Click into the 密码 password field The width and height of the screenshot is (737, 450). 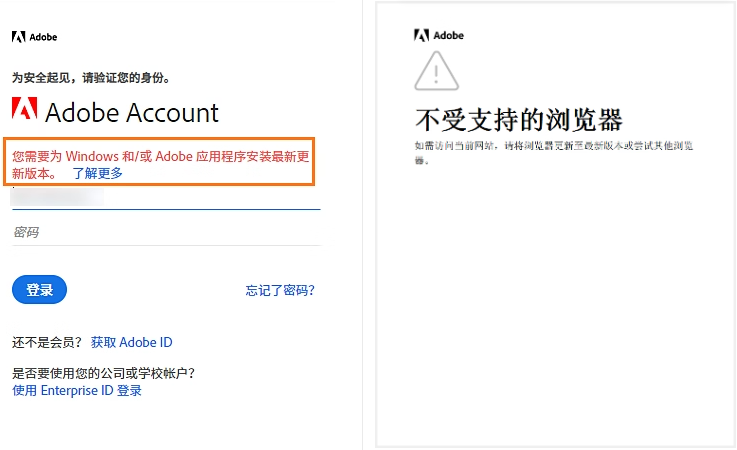(165, 233)
